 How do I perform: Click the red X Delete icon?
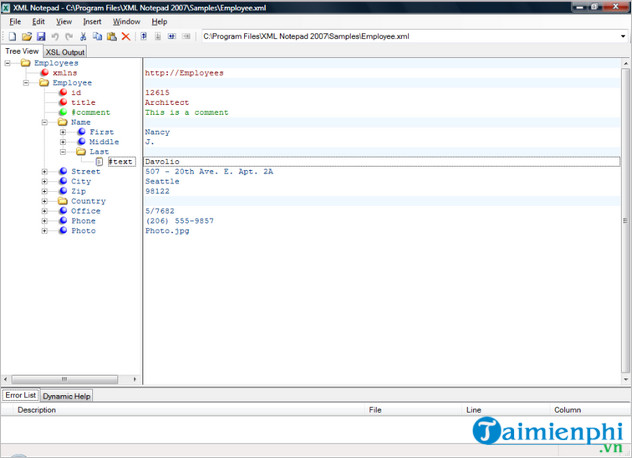pos(125,37)
